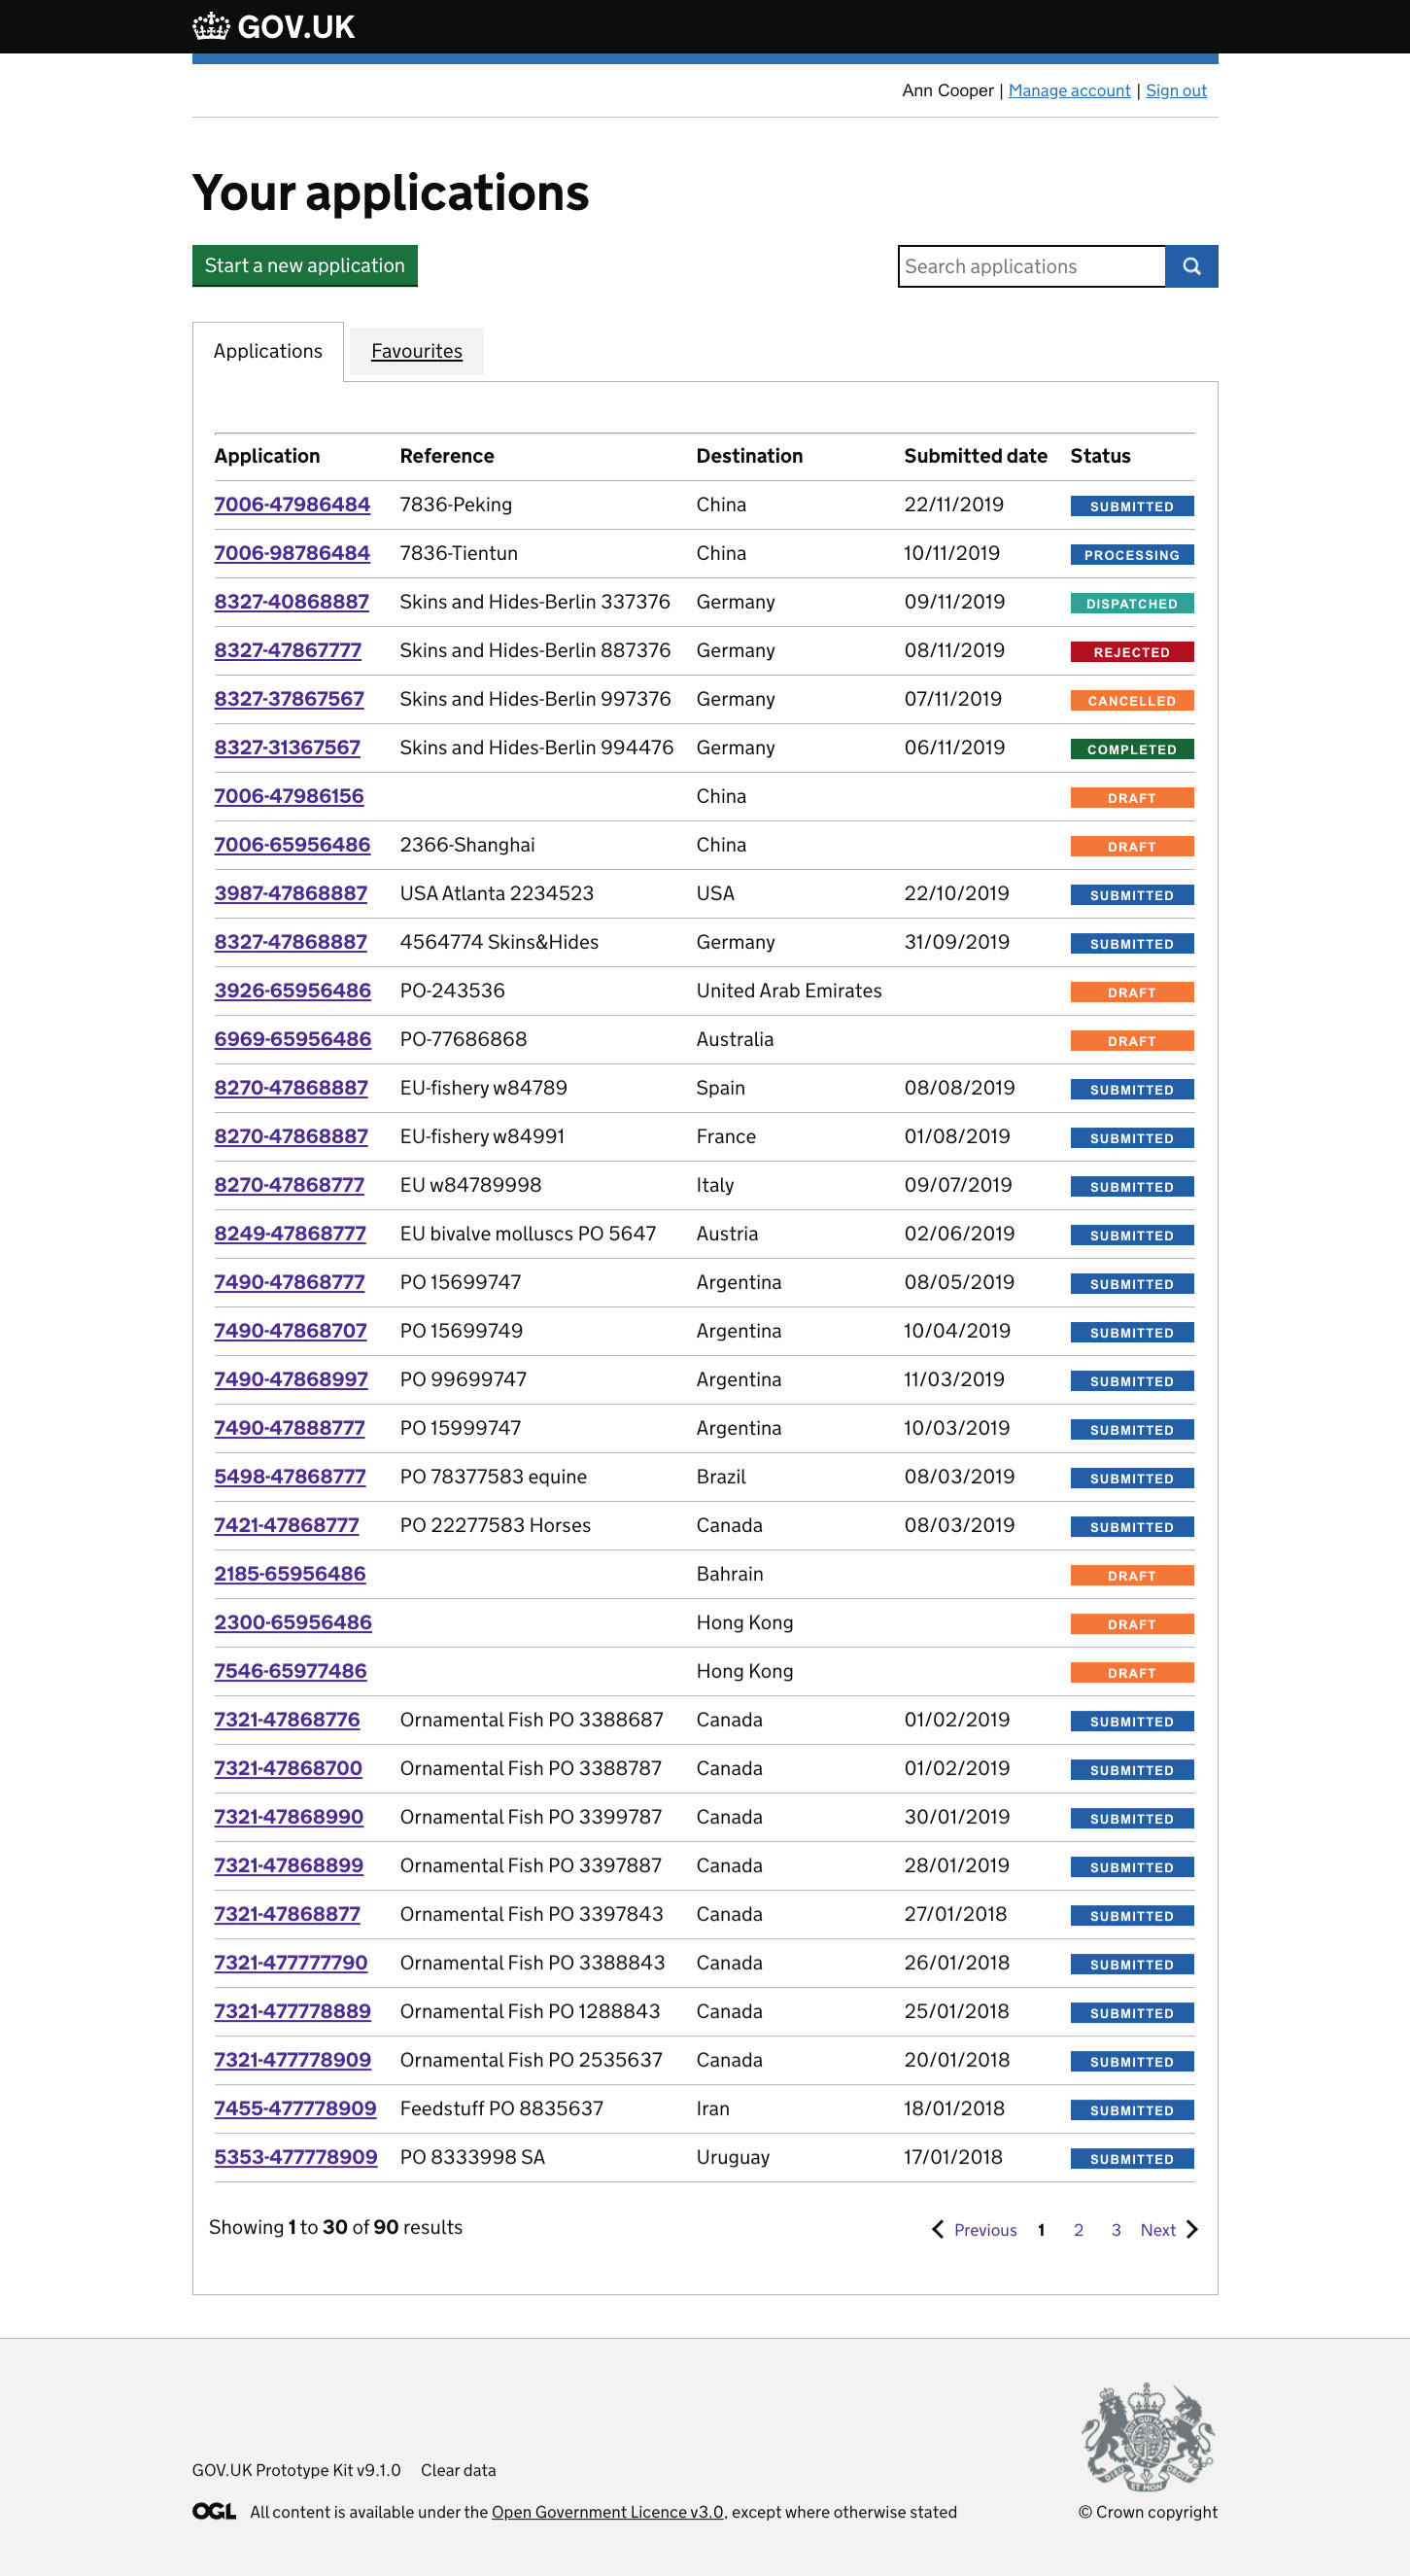1410x2576 pixels.
Task: Open draft application 2185-65956486
Action: pos(289,1574)
